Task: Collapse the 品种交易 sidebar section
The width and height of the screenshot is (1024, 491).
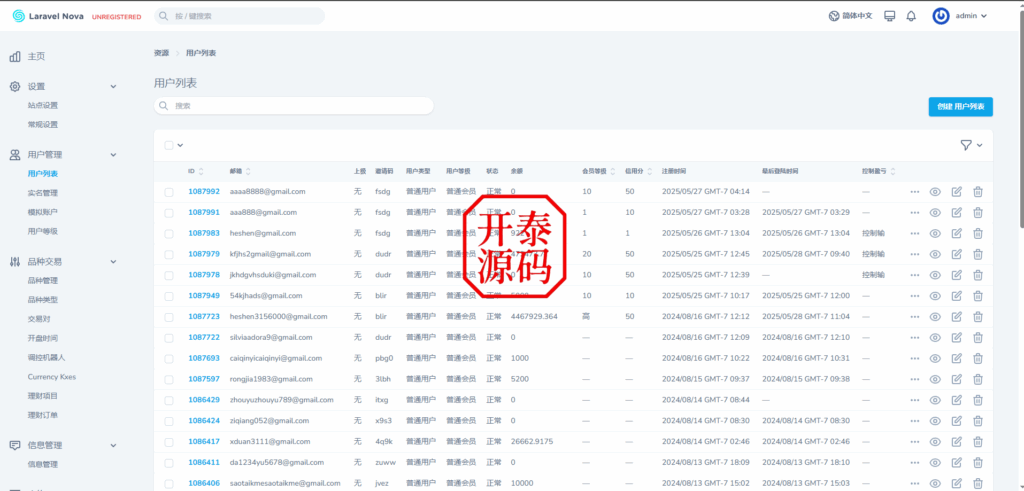Action: coord(113,262)
